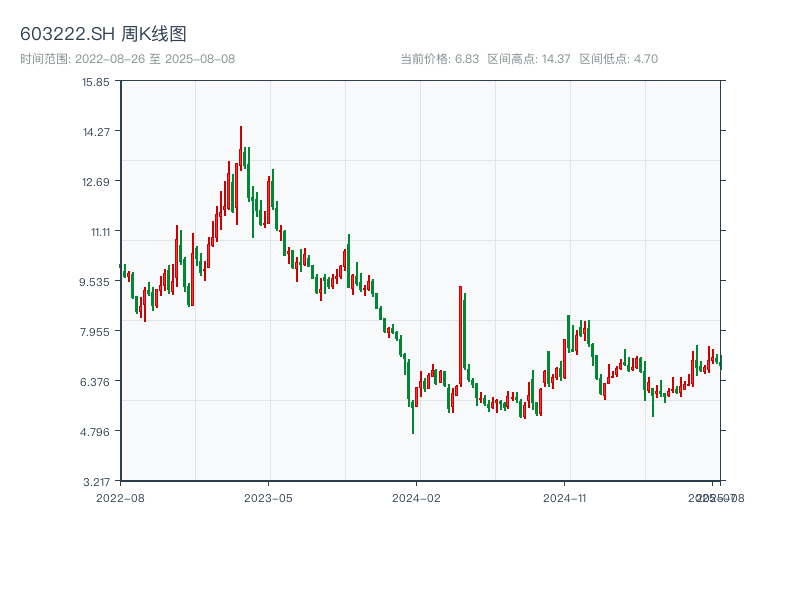
Task: Click y-axis label 12.69
Action: 96,182
